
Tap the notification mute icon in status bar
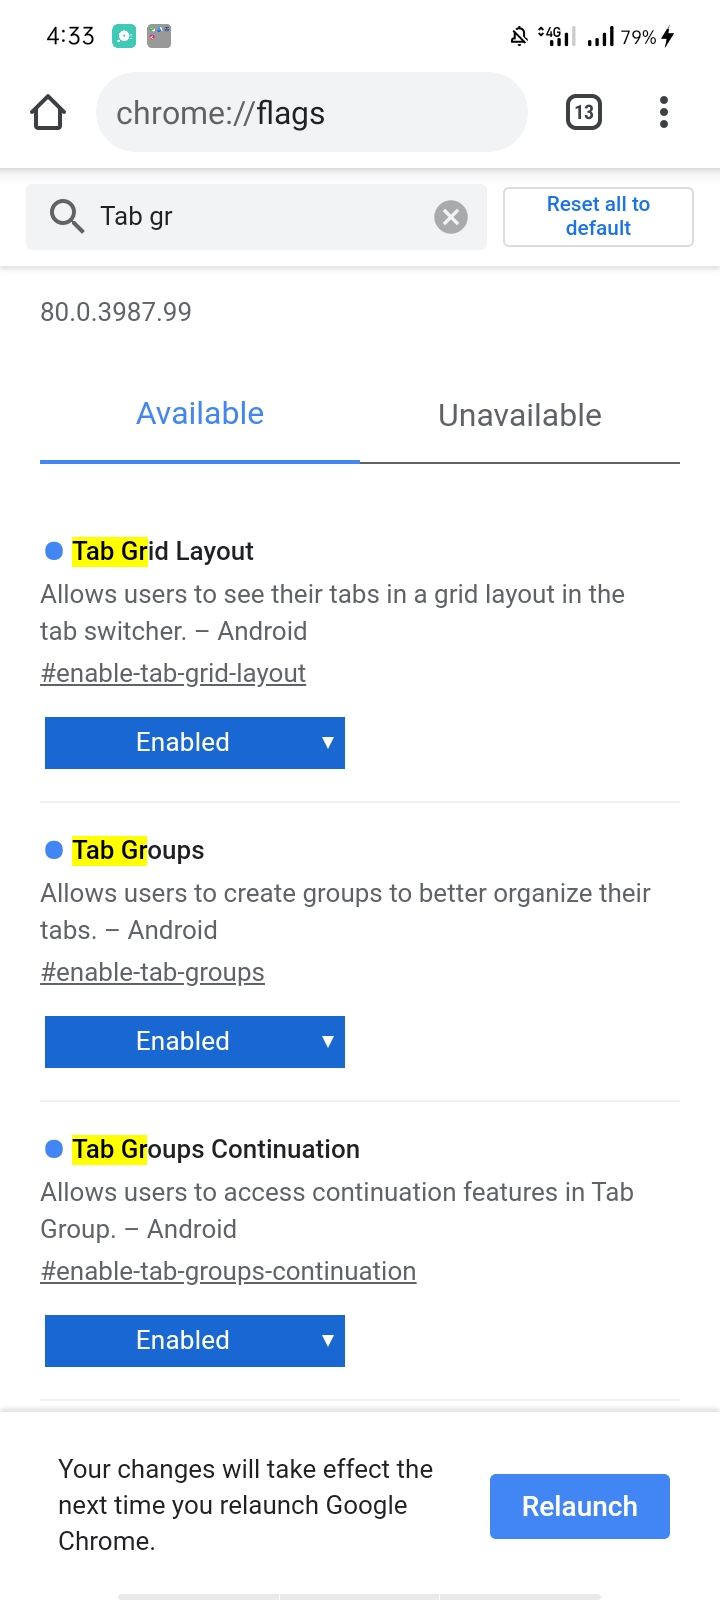[x=518, y=34]
